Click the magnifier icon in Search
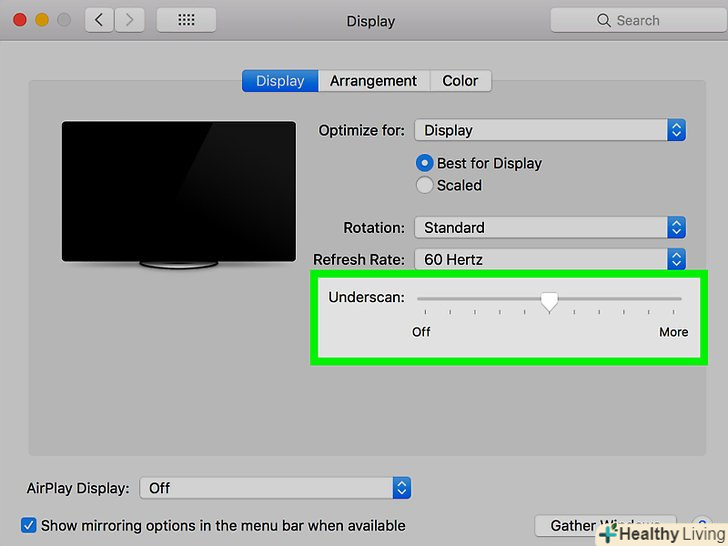 click(604, 20)
